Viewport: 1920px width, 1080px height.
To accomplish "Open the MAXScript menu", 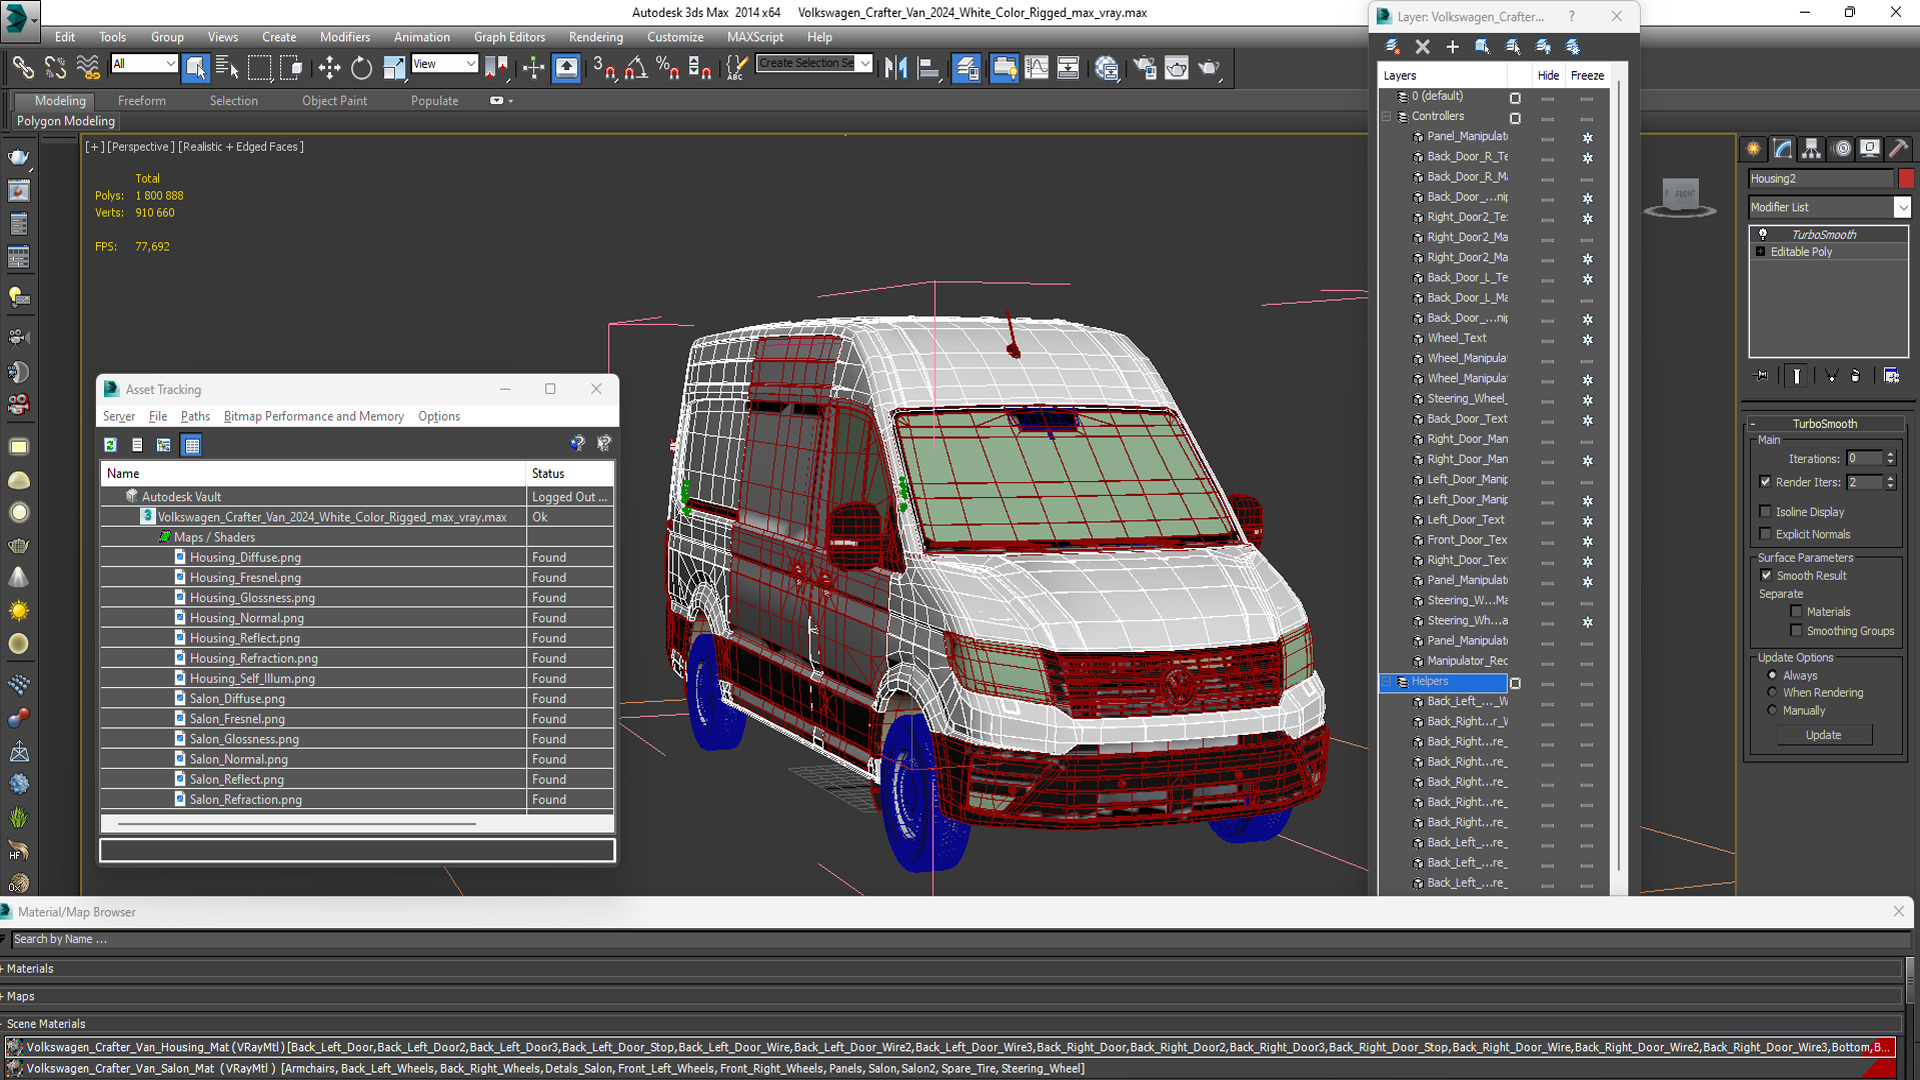I will tap(755, 37).
